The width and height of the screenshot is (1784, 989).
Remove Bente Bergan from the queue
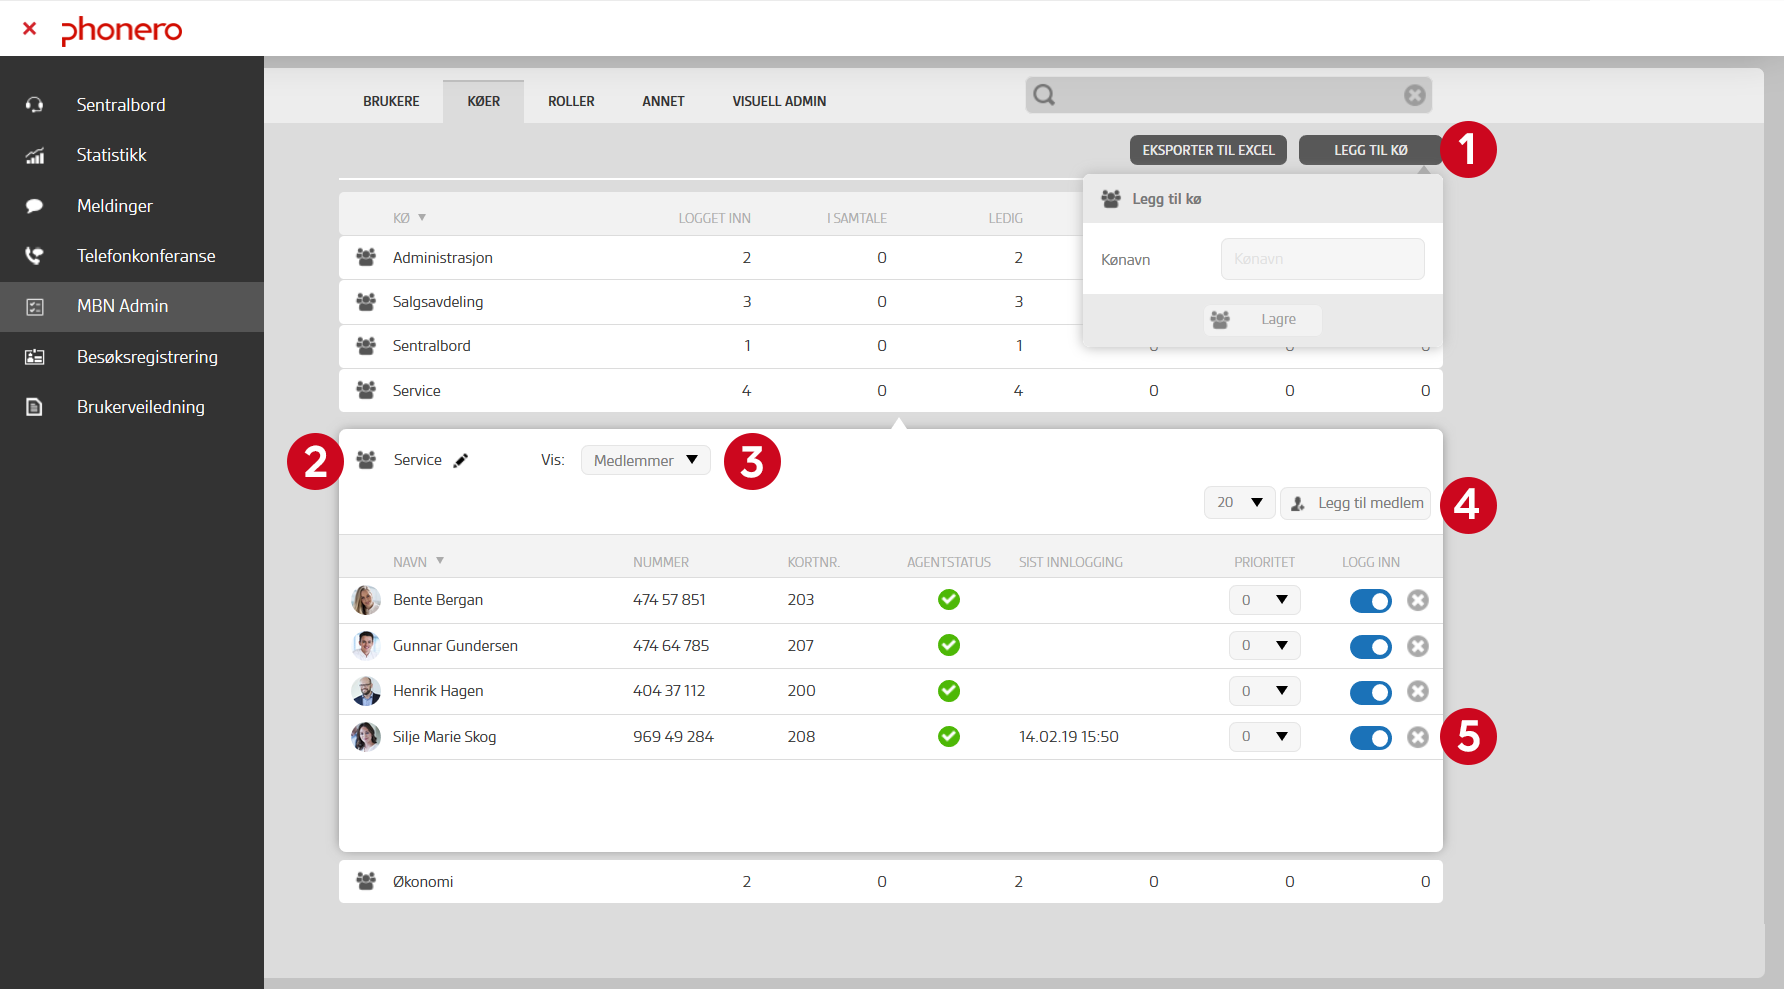[x=1418, y=600]
